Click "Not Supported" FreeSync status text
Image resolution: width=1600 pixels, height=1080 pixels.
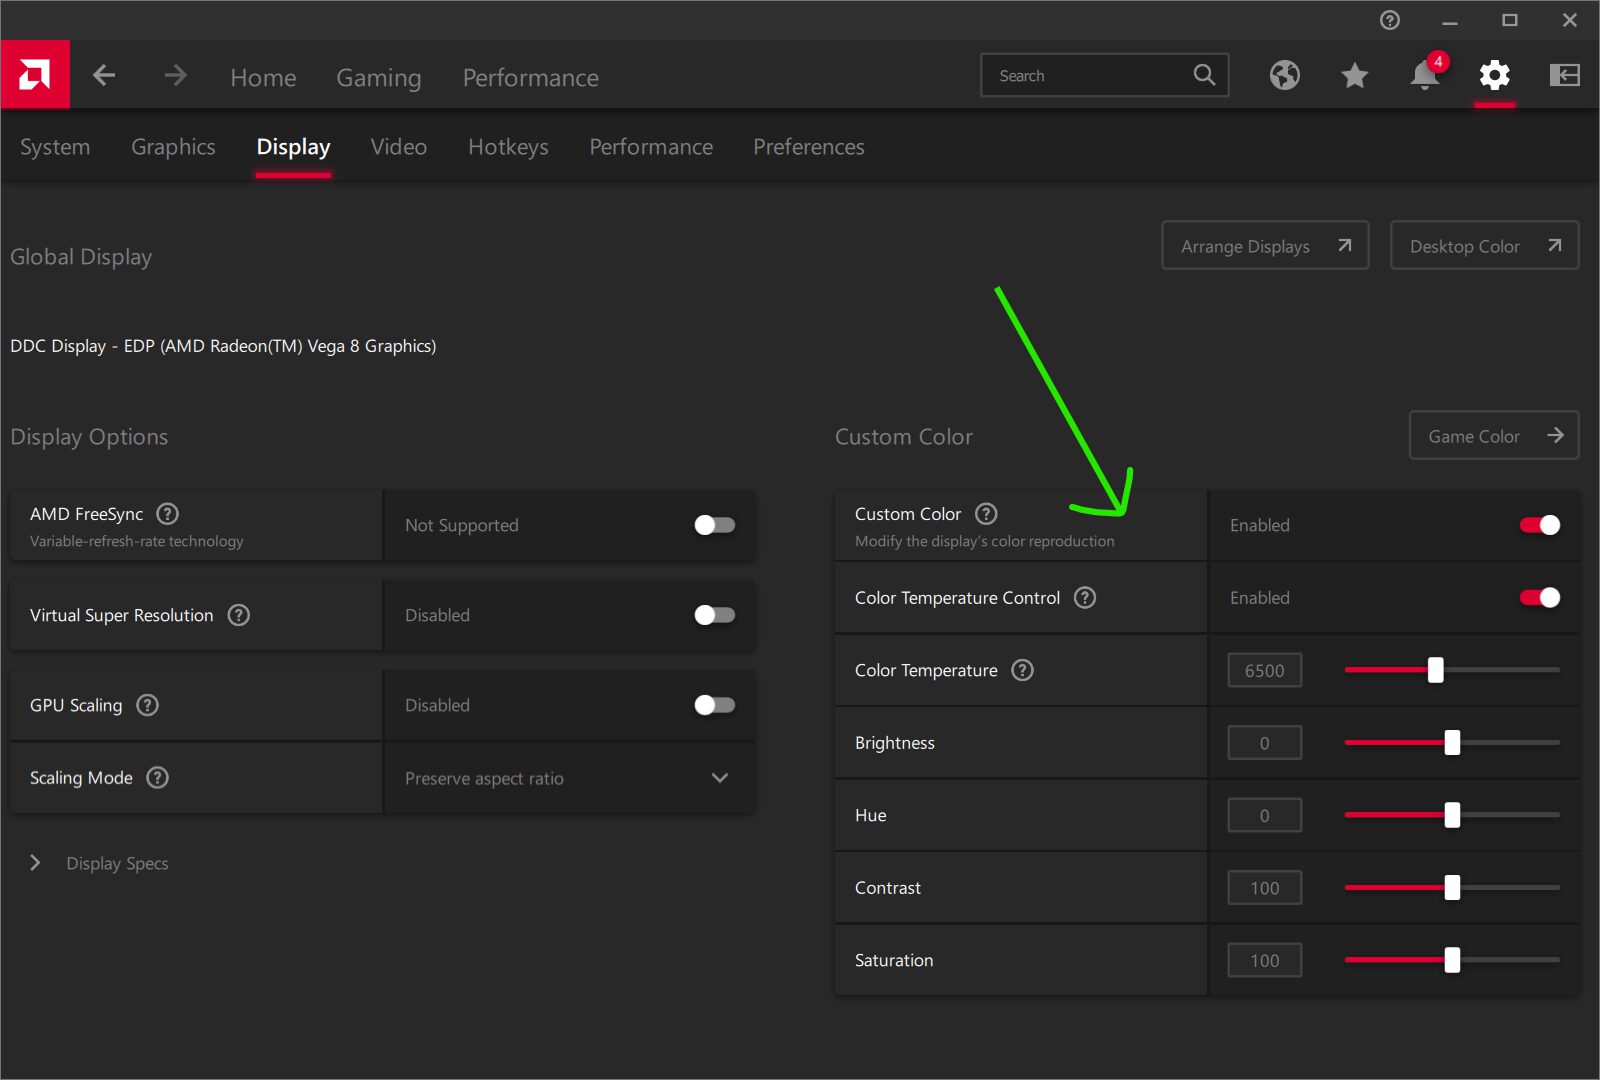(x=462, y=525)
